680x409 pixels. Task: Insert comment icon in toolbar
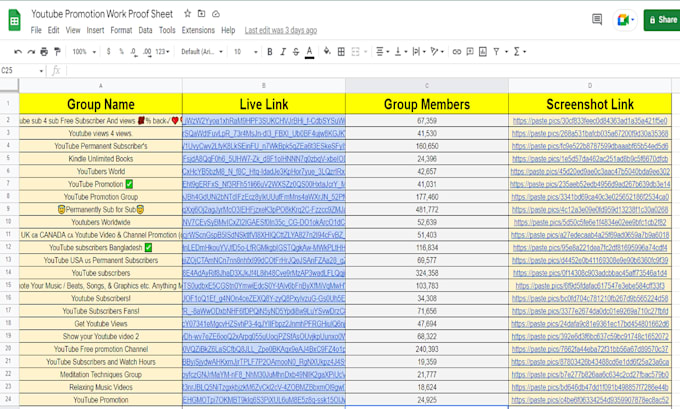(x=470, y=52)
